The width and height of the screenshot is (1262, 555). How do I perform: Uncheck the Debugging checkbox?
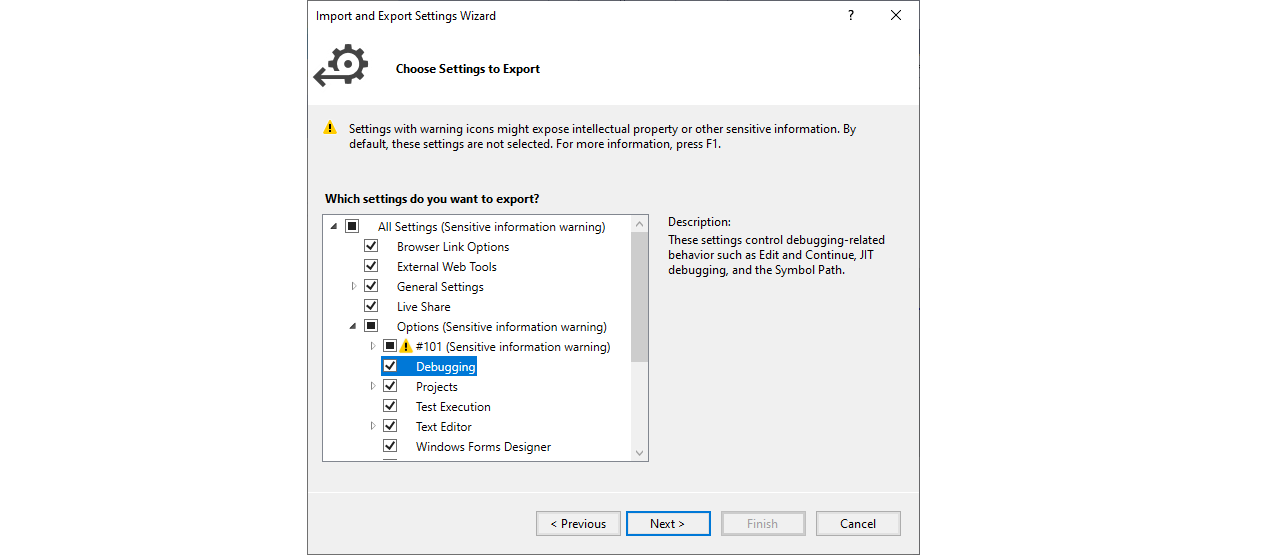pos(390,366)
